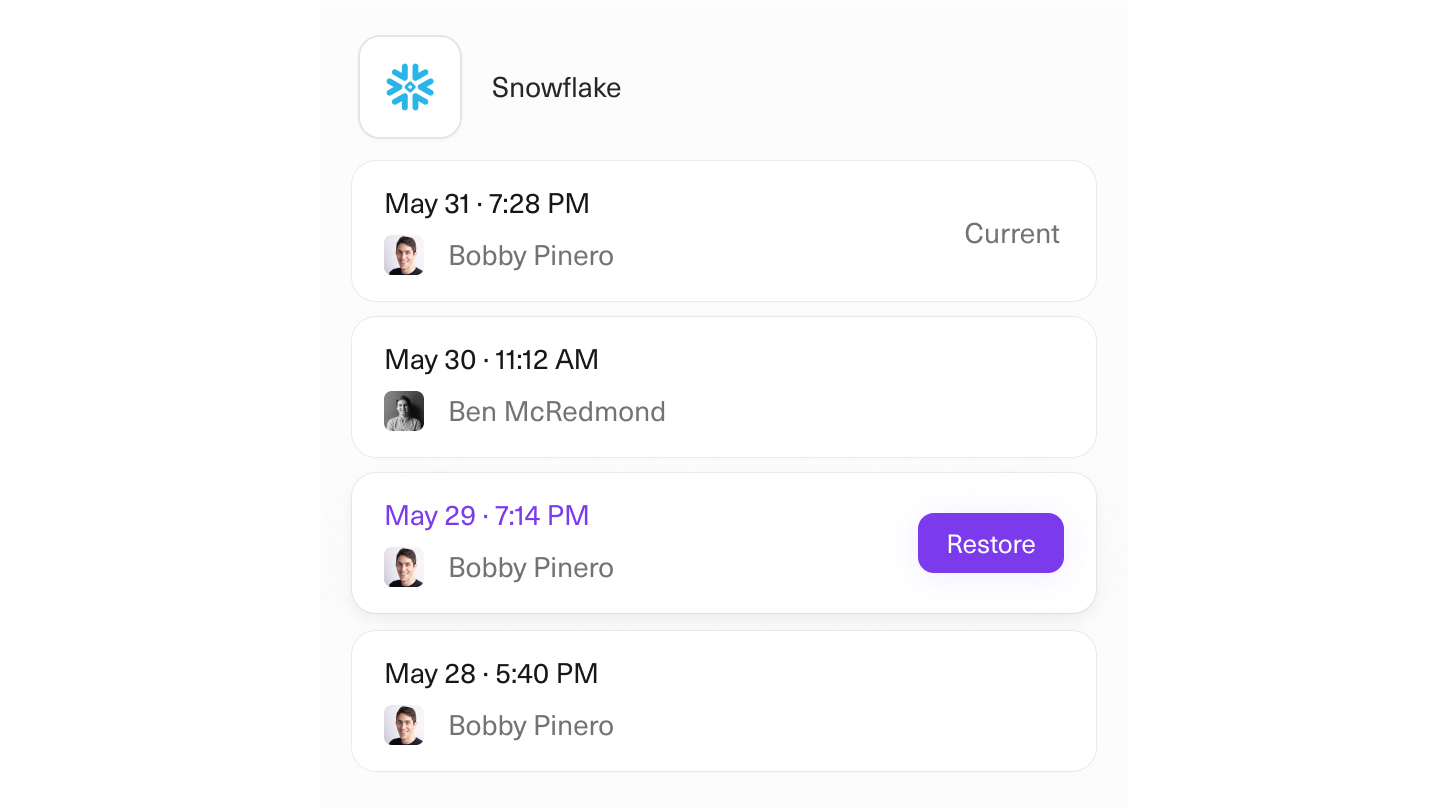Select the May 28 5:40 PM version
Viewport: 1440px width, 810px height.
(x=491, y=674)
